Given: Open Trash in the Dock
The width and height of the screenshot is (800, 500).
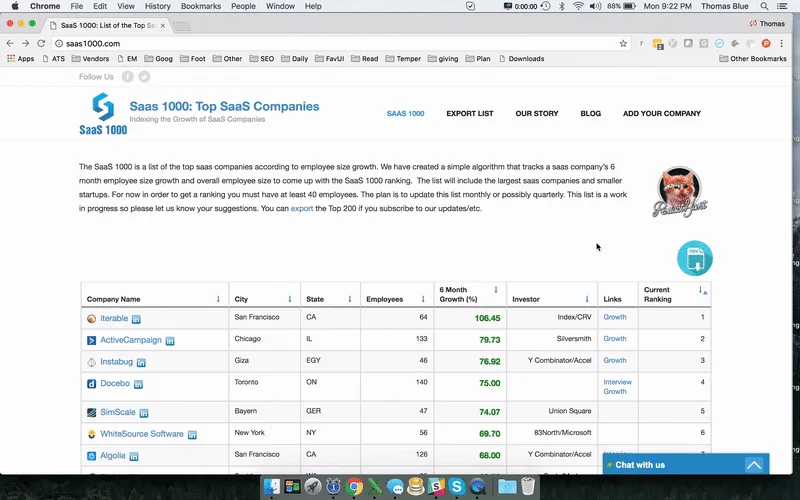Looking at the screenshot, I should coord(528,486).
